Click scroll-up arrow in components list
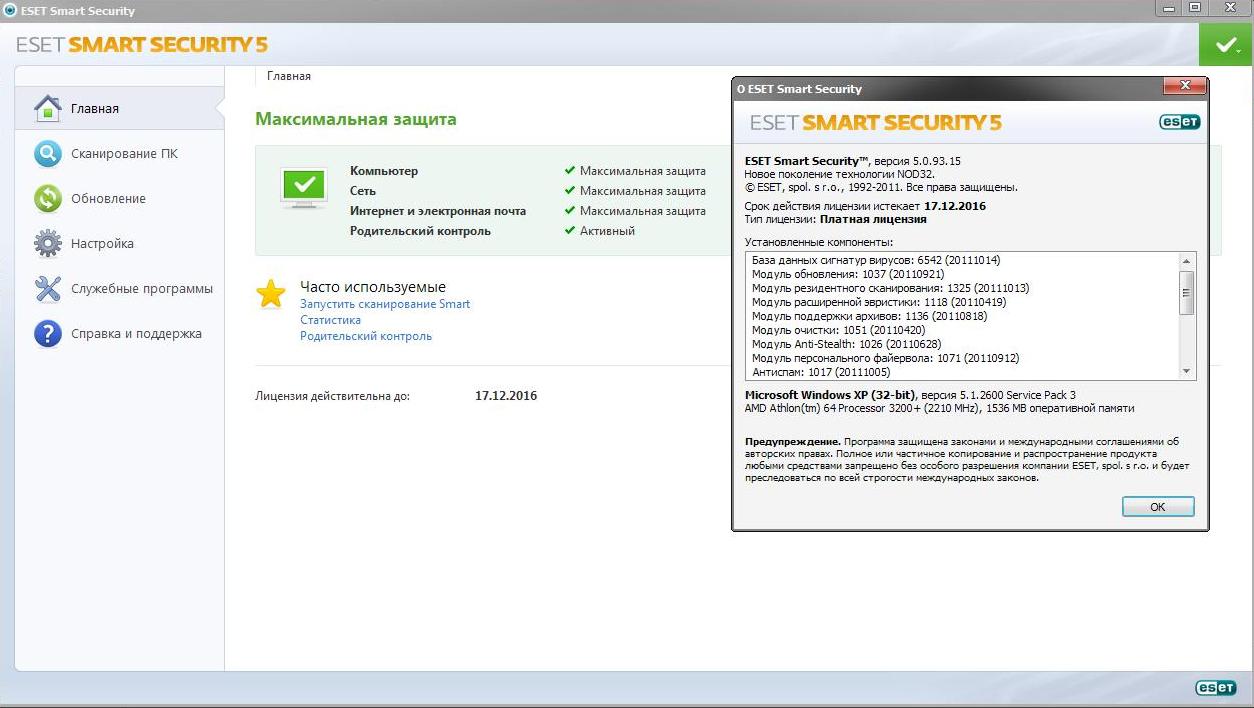1254x708 pixels. click(1187, 260)
